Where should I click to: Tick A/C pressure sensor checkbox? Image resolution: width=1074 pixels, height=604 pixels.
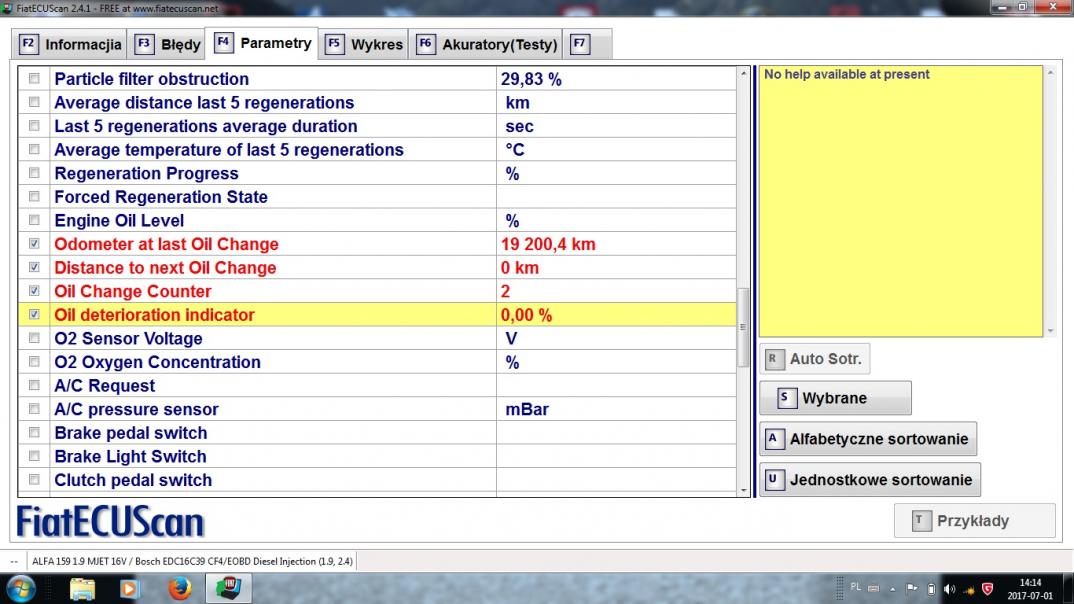pyautogui.click(x=34, y=409)
